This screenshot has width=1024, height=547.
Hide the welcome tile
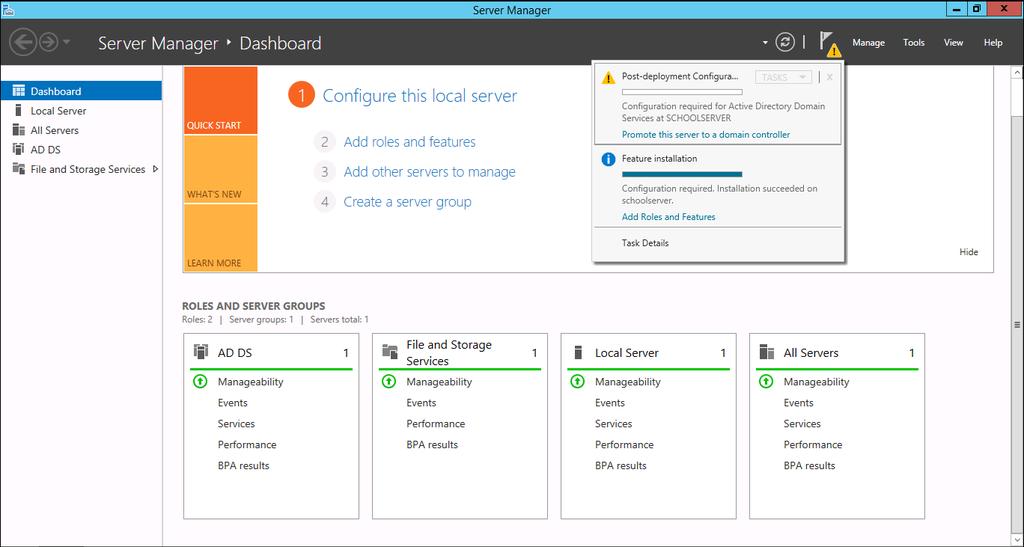[968, 252]
